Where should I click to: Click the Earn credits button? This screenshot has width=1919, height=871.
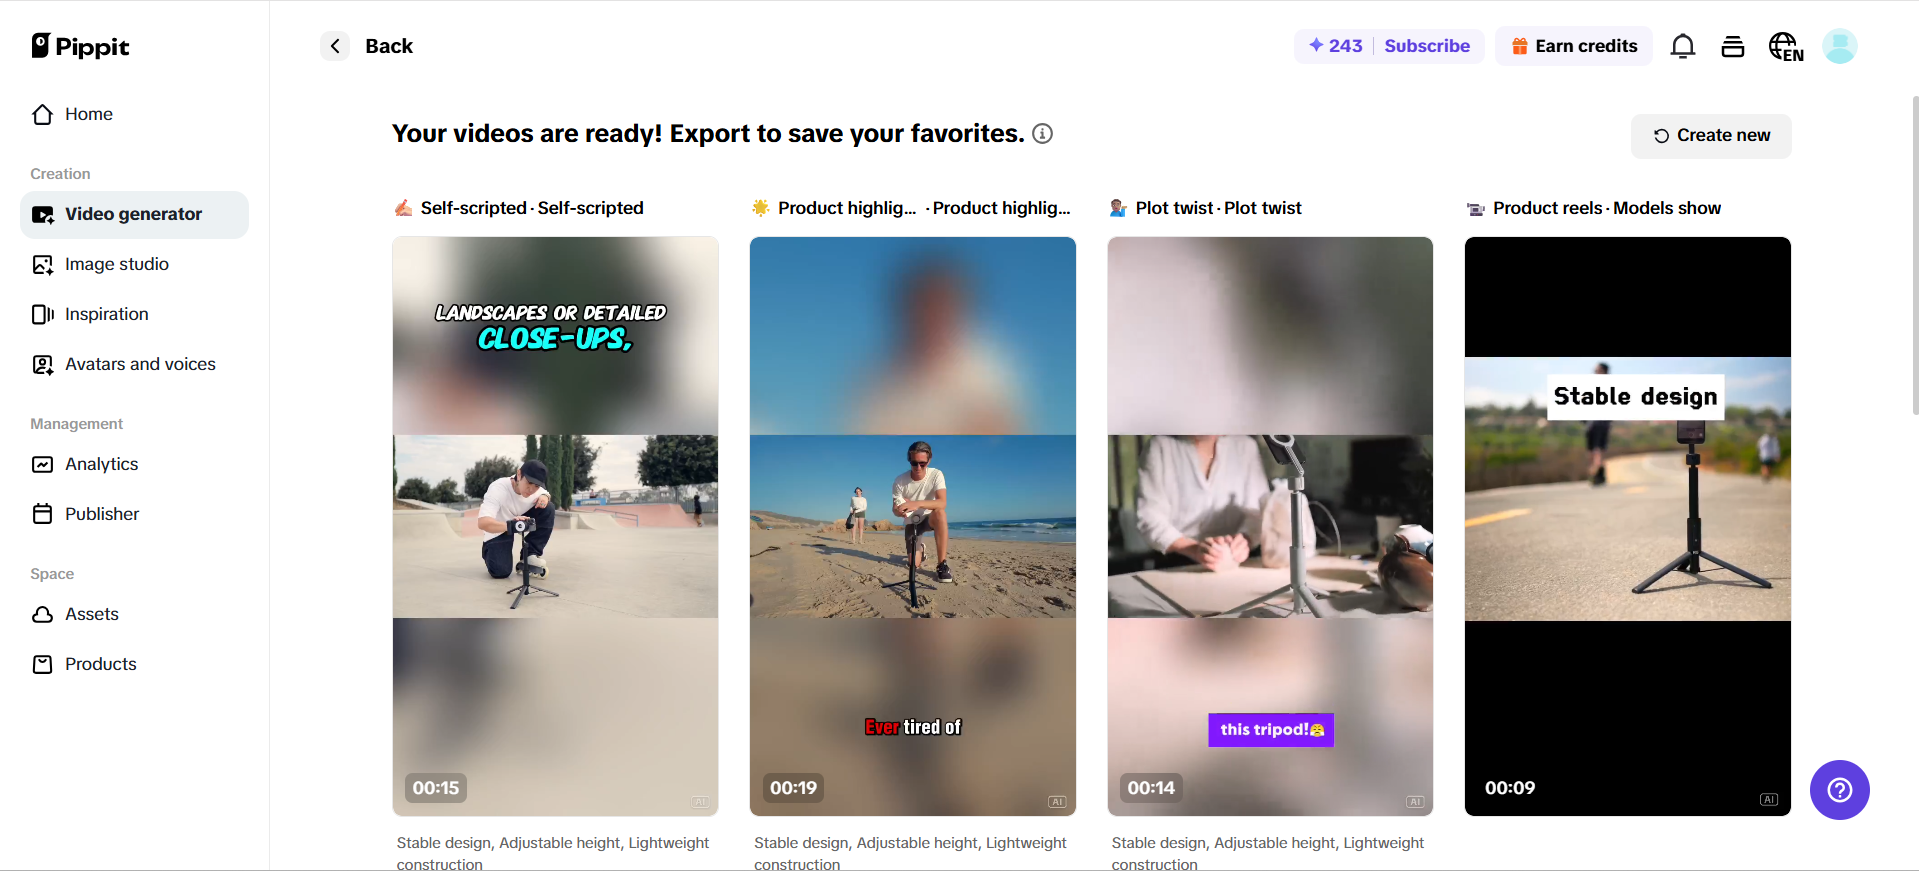point(1574,46)
